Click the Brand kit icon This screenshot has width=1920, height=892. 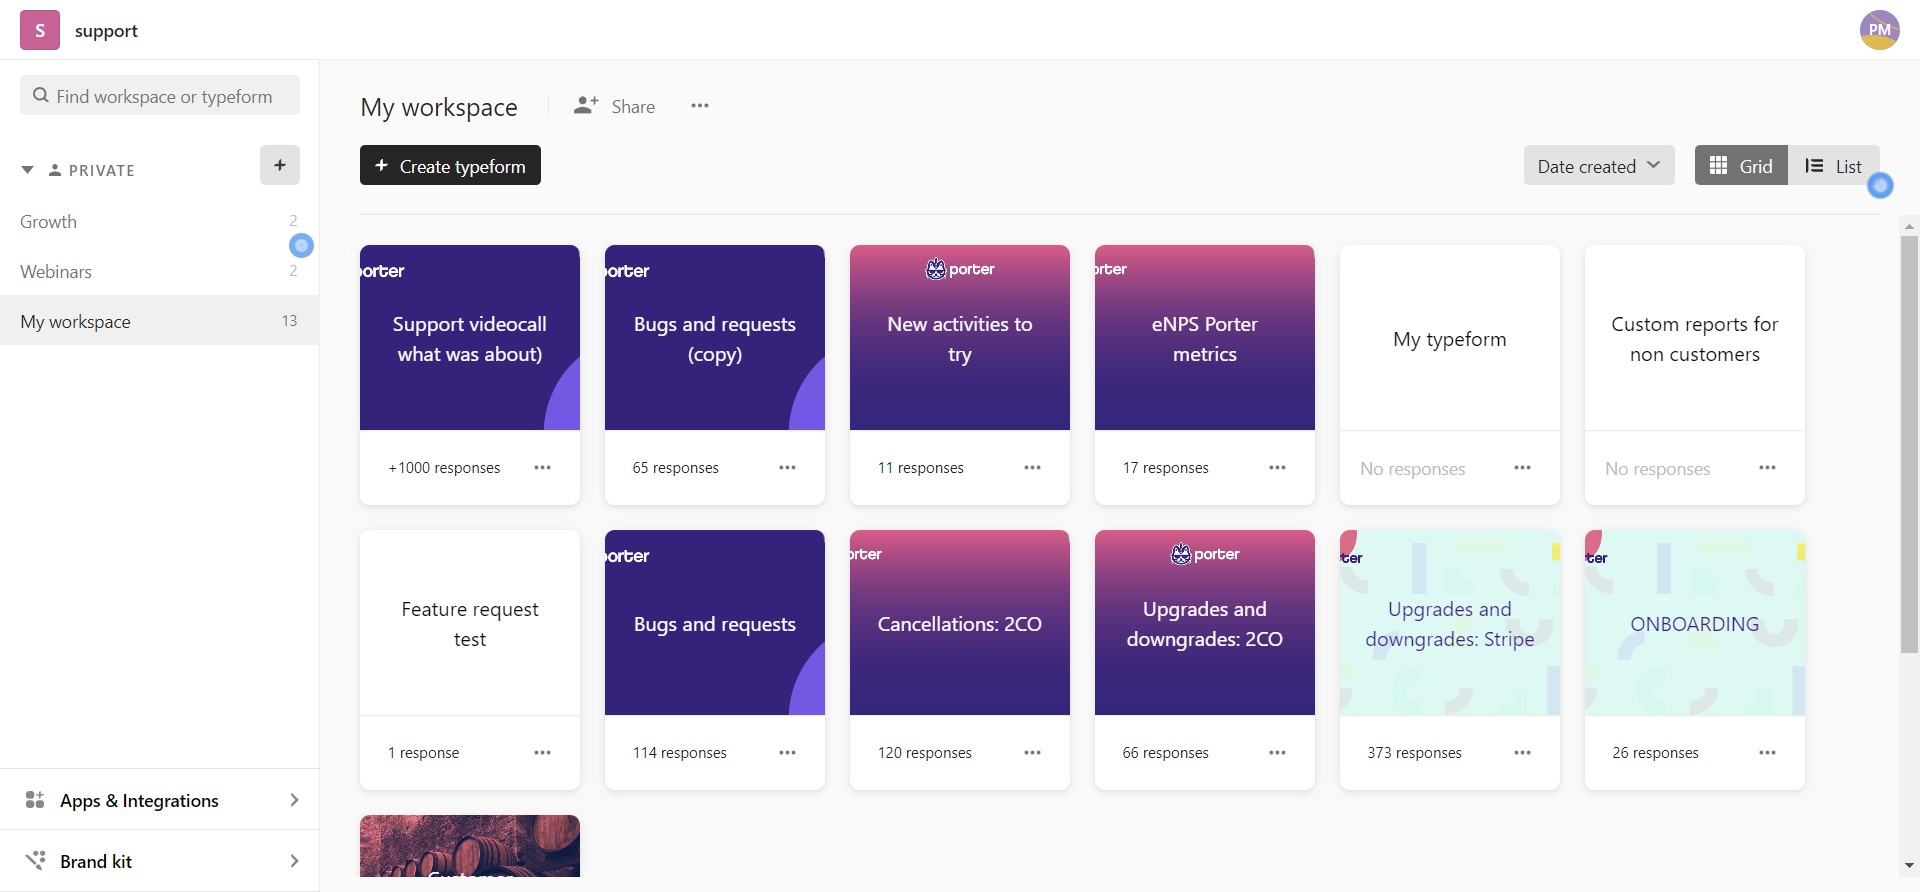tap(35, 861)
